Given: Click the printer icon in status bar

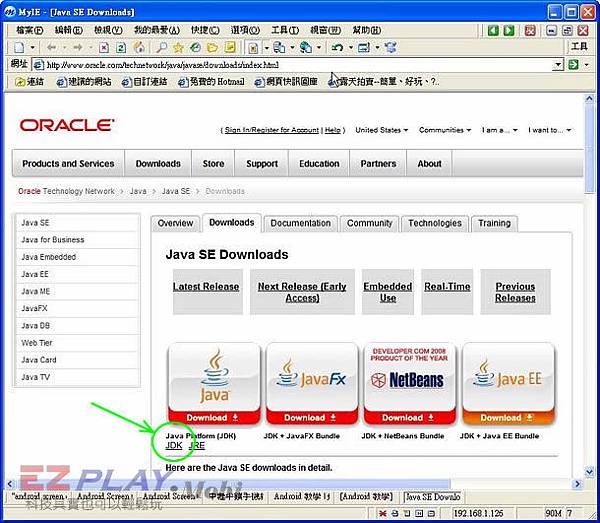Looking at the screenshot, I should 395,513.
